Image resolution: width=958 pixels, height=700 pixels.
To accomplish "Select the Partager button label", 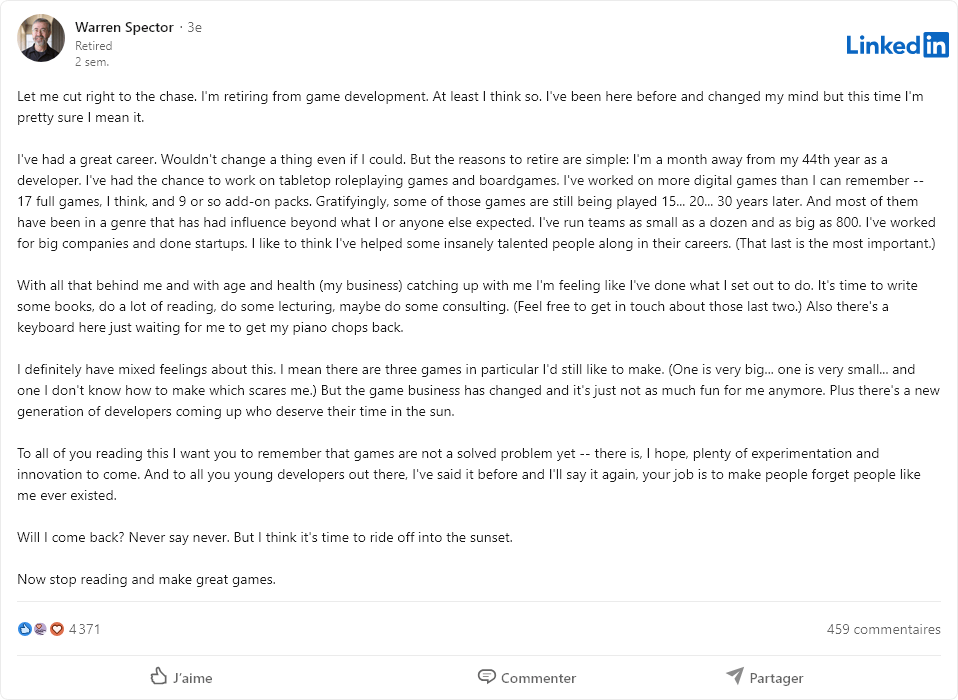I will [x=776, y=678].
